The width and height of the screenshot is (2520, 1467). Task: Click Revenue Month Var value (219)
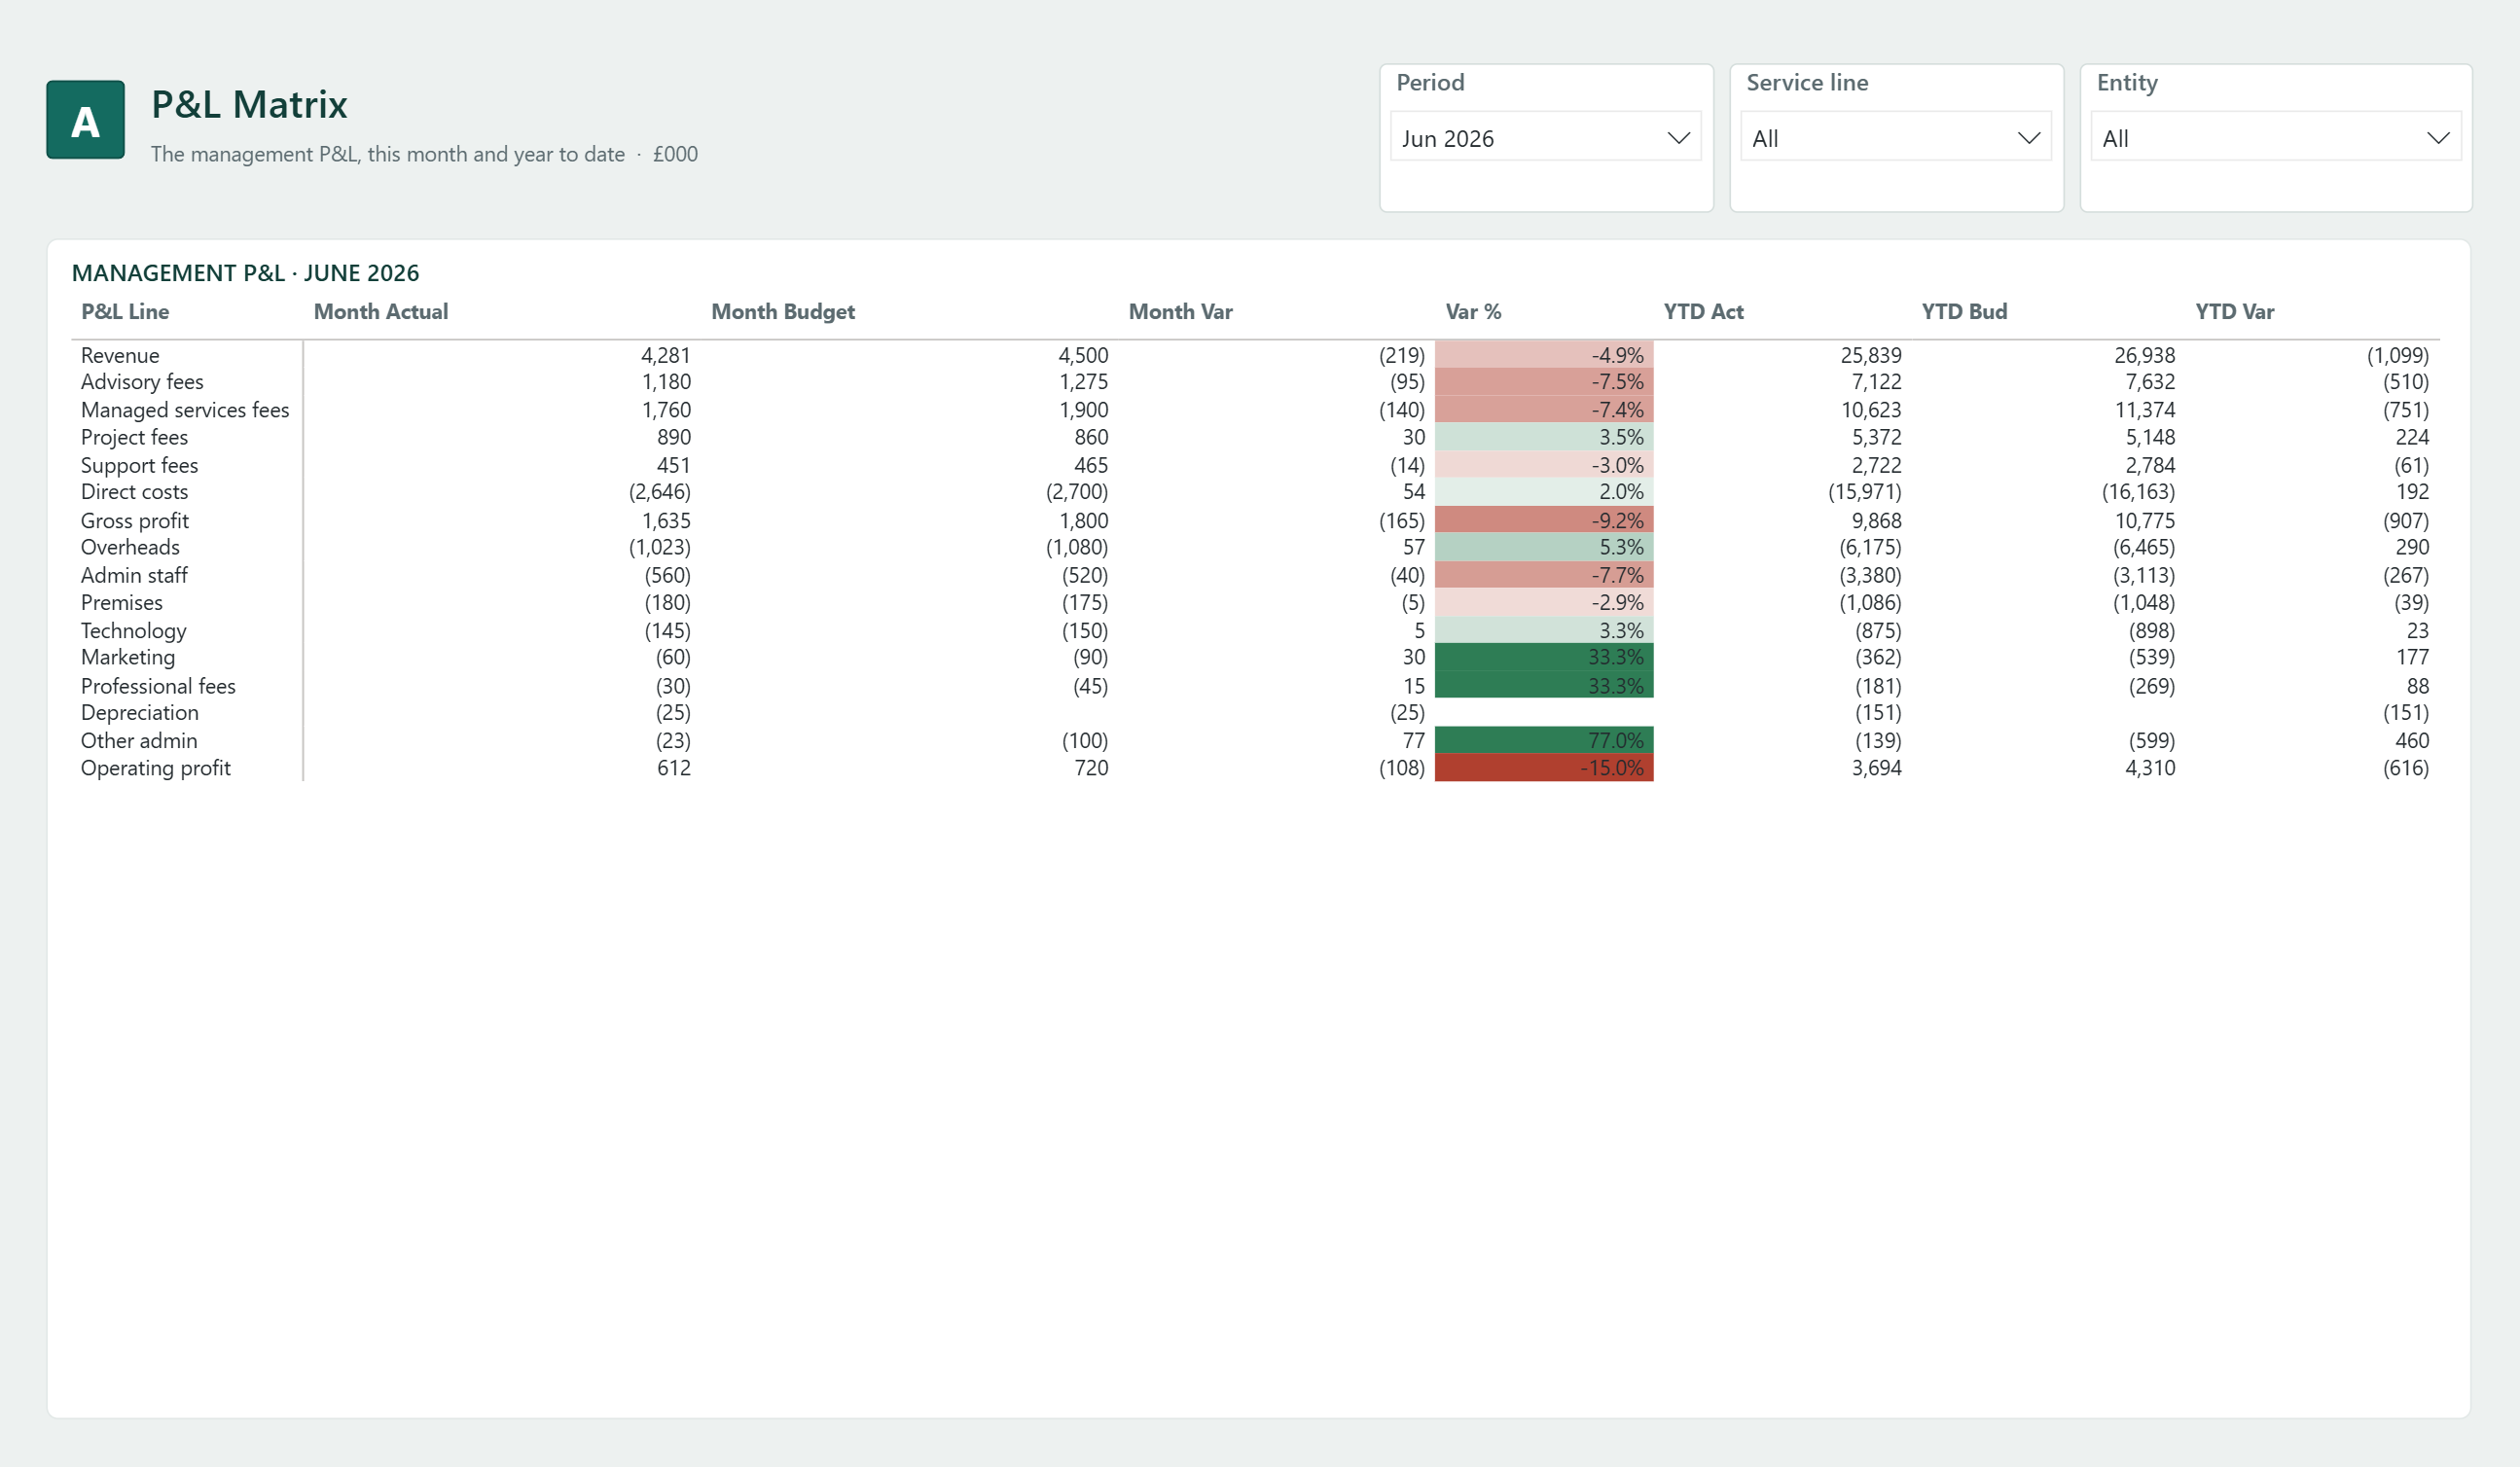1401,355
